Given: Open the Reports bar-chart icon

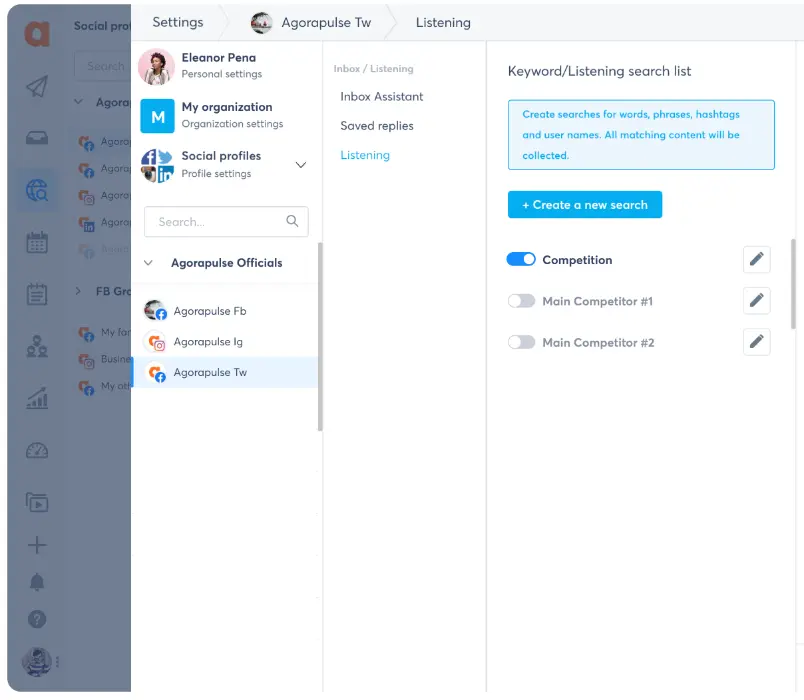Looking at the screenshot, I should [x=36, y=398].
